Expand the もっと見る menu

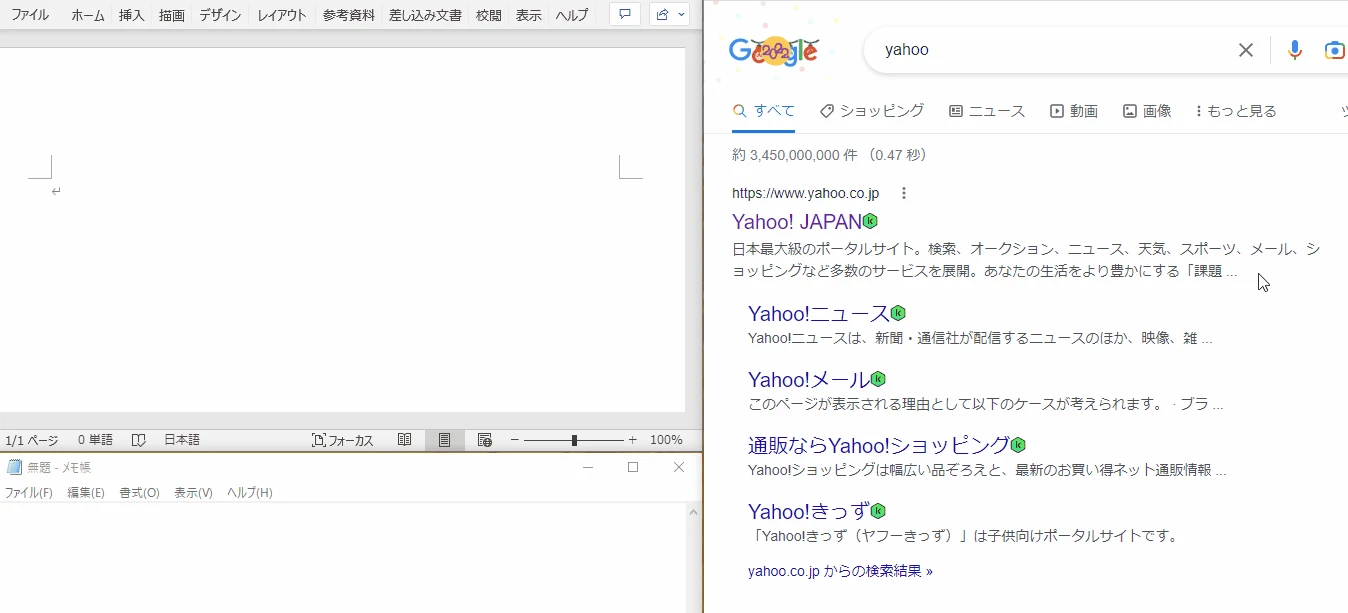pyautogui.click(x=1237, y=111)
